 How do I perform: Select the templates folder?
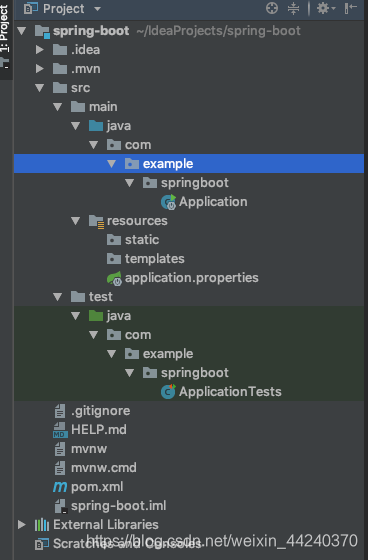pos(145,259)
